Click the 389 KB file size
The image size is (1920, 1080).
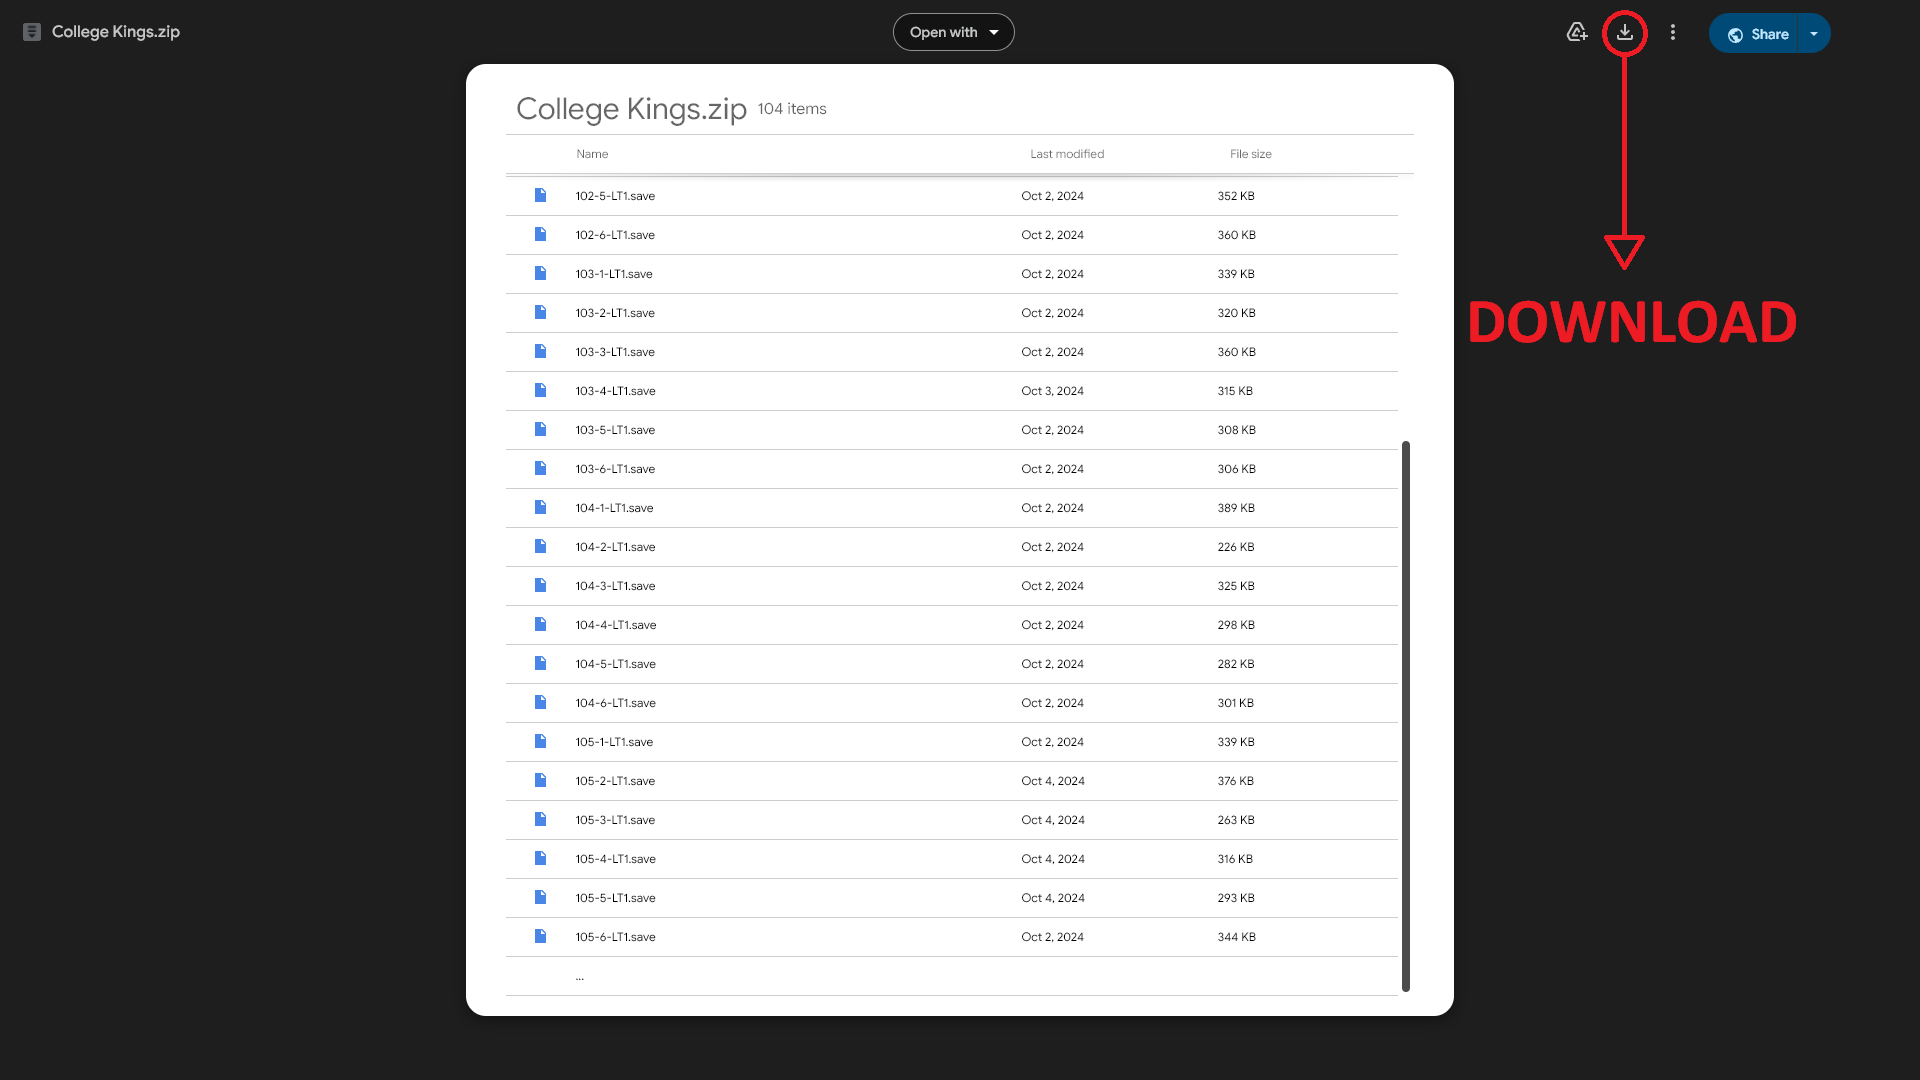click(1236, 508)
